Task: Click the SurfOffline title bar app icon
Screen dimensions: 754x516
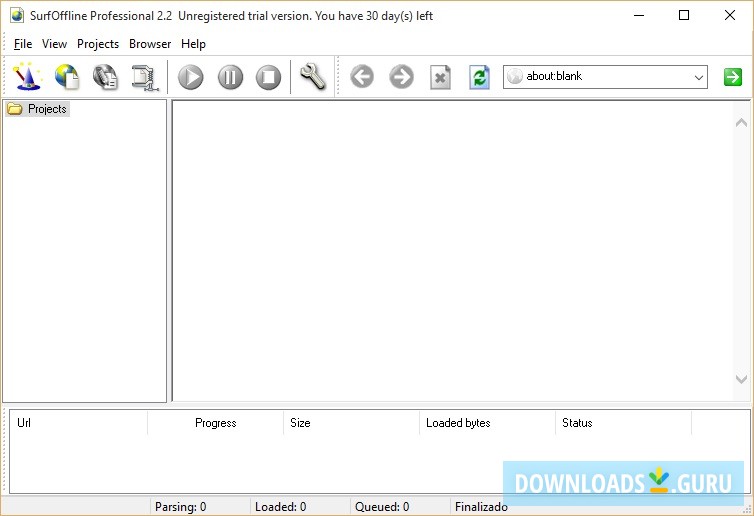Action: 17,15
